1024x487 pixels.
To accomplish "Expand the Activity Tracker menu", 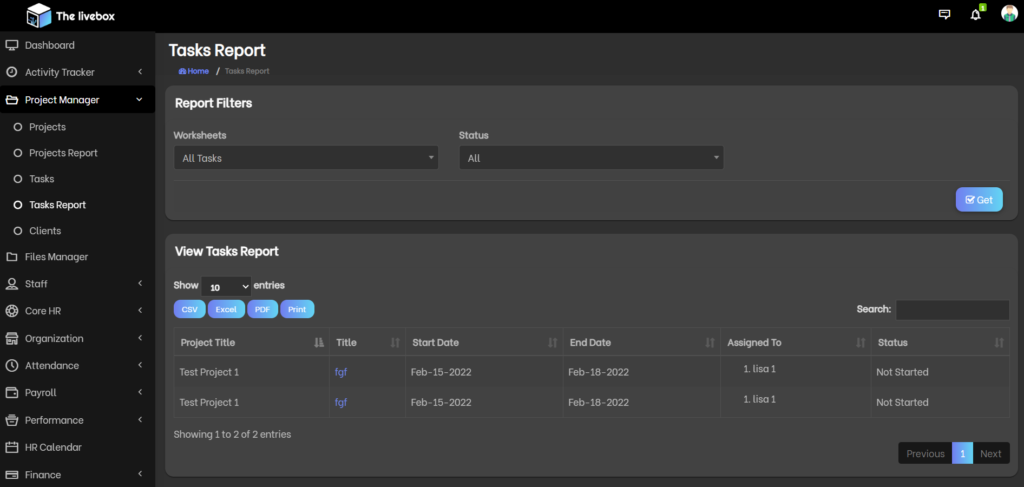I will [76, 72].
